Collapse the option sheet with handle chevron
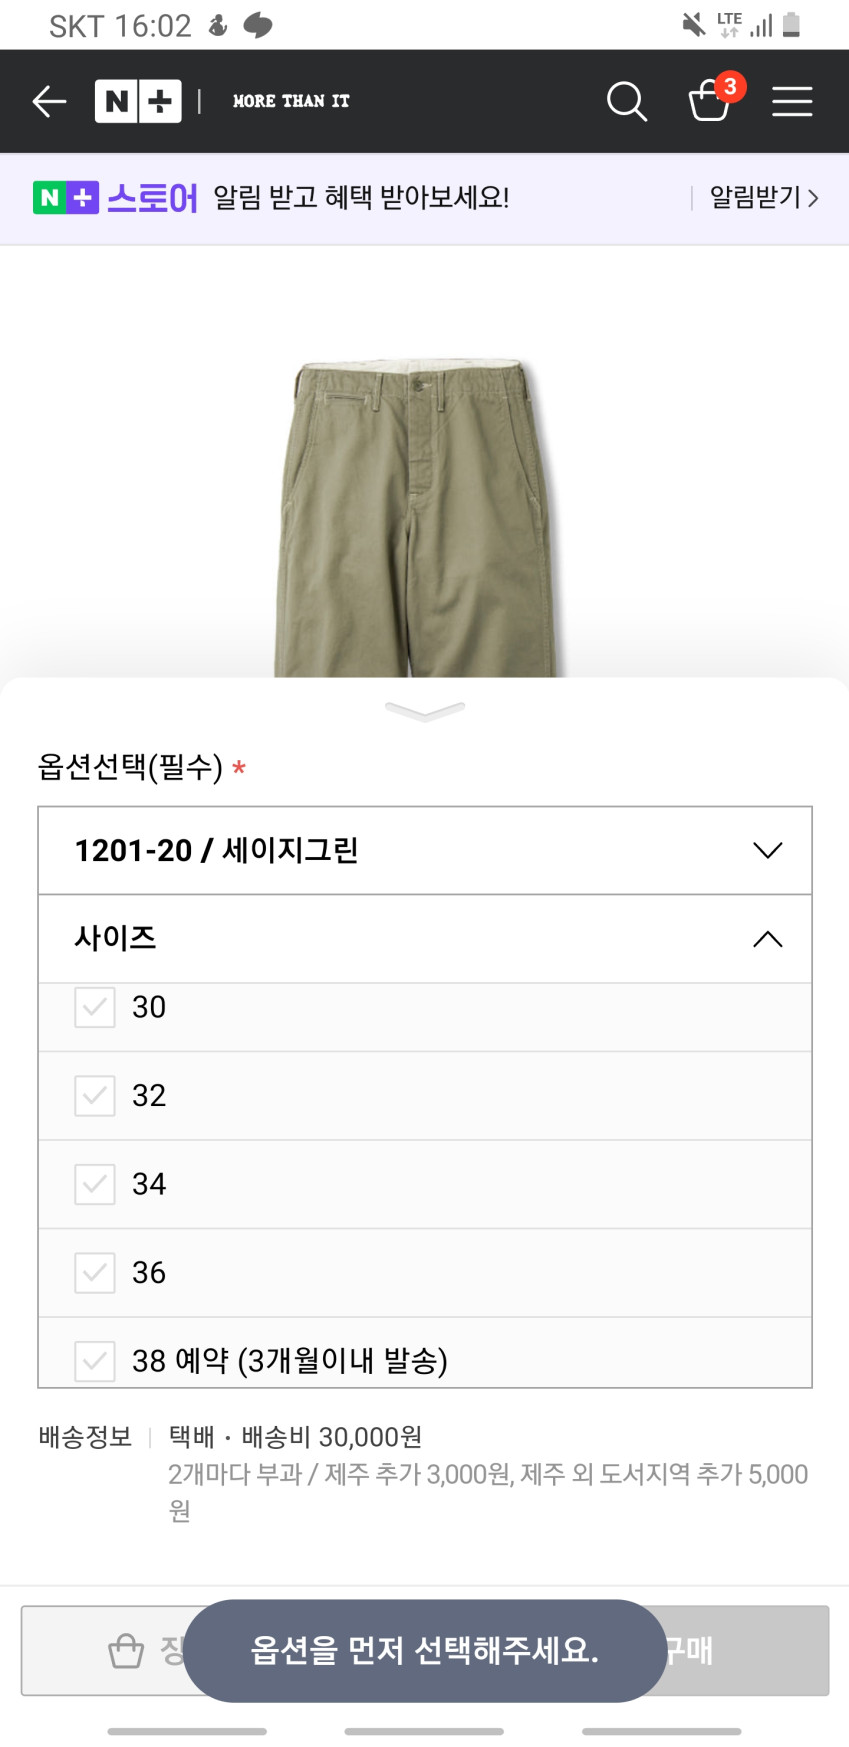Screen dimensions: 849x1747 tap(425, 711)
